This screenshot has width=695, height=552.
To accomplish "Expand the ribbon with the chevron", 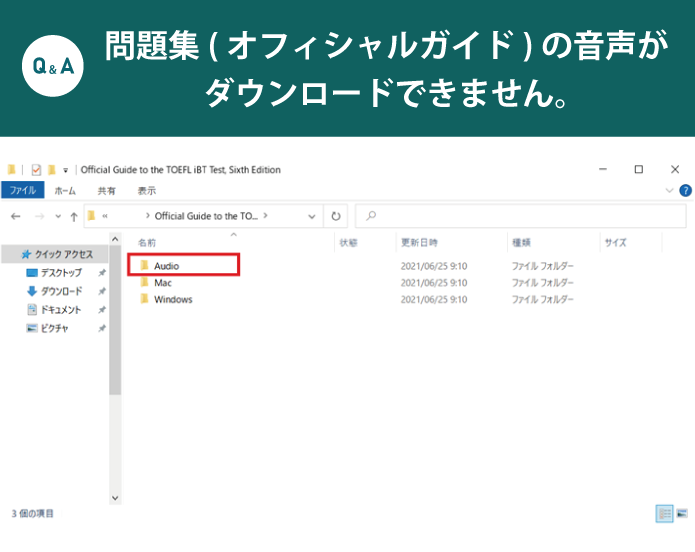I will click(x=669, y=191).
